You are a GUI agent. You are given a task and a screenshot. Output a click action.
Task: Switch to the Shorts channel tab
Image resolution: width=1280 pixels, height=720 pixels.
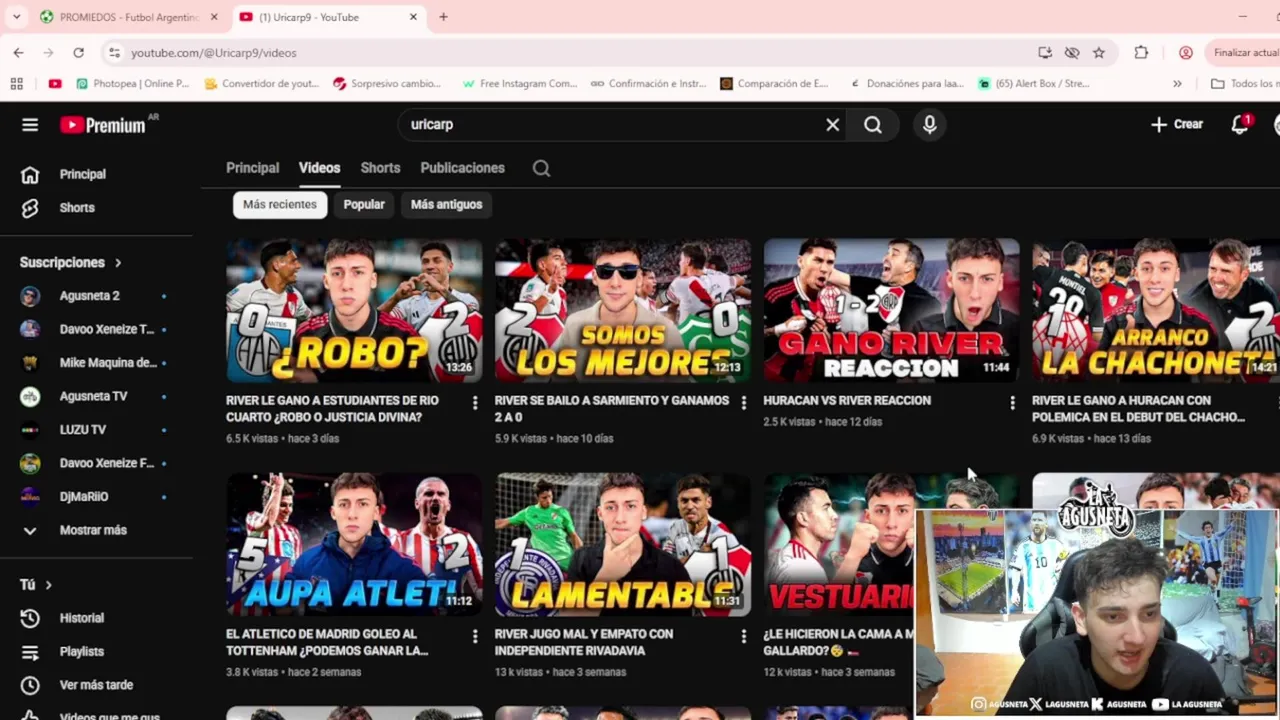click(x=380, y=168)
